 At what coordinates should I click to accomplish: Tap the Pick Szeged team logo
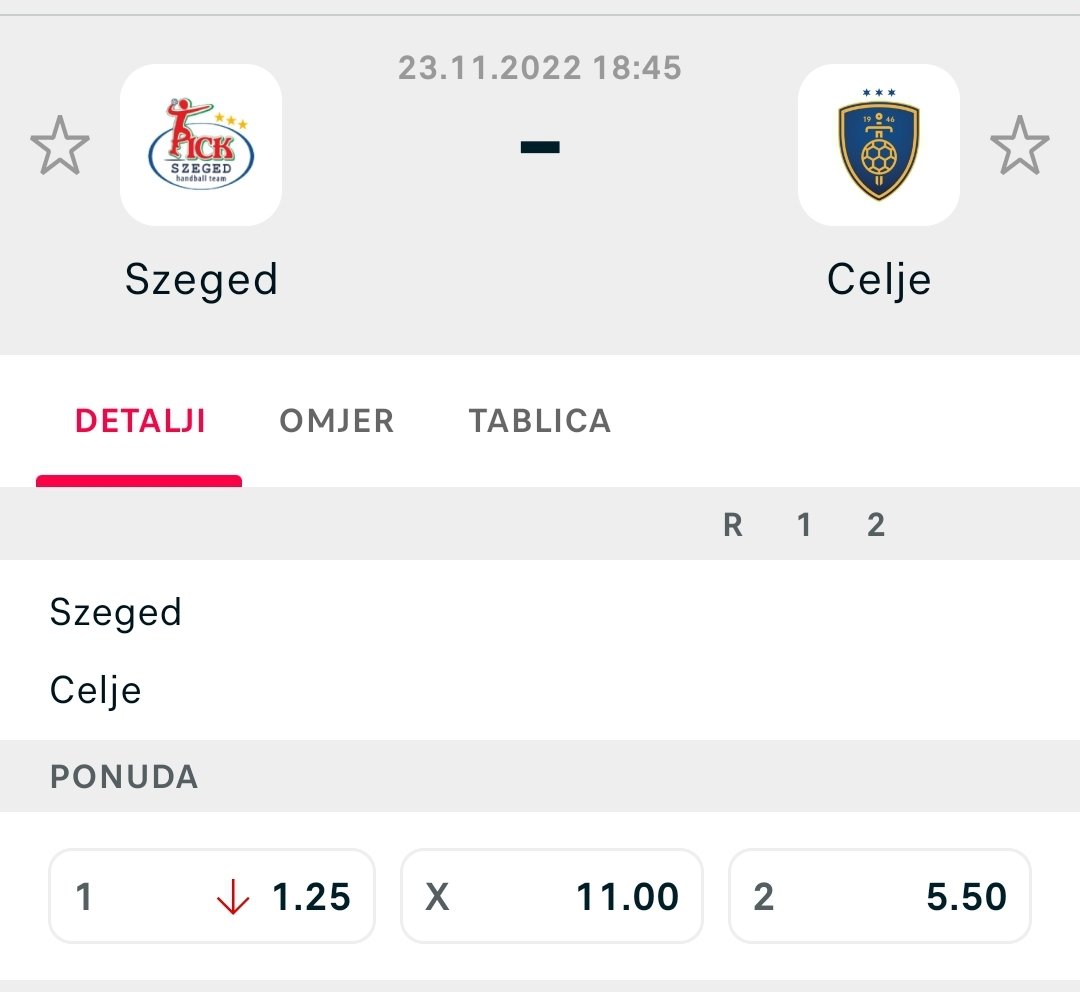coord(201,145)
